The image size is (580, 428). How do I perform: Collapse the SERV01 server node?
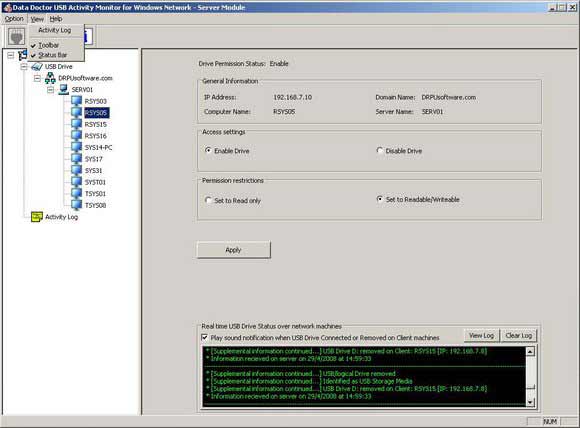(x=51, y=90)
